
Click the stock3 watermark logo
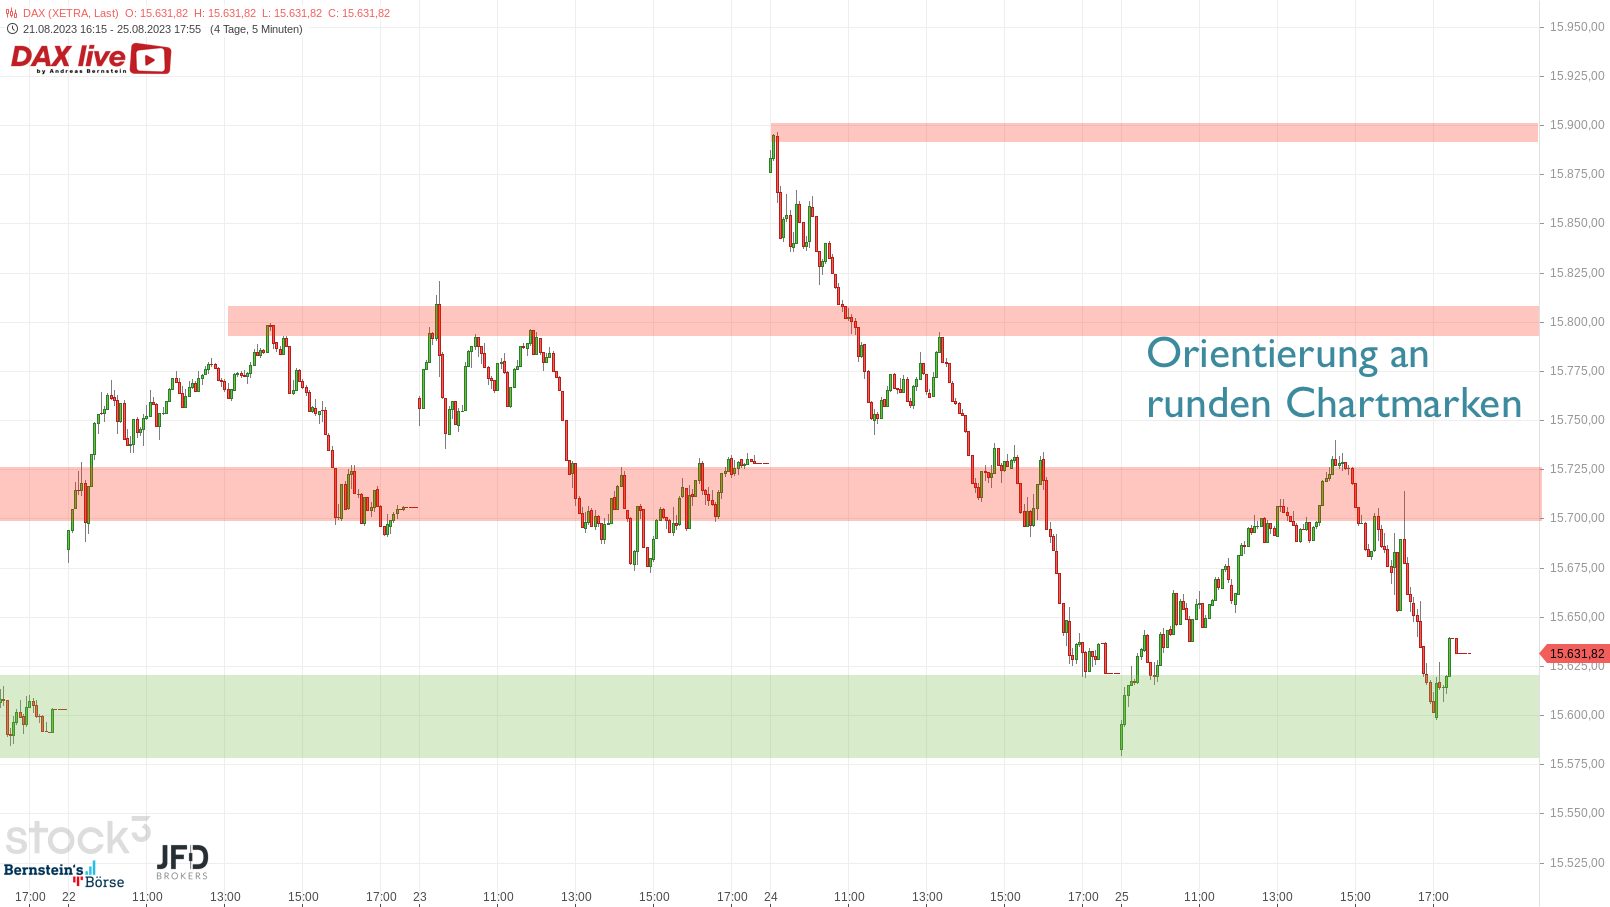78,836
